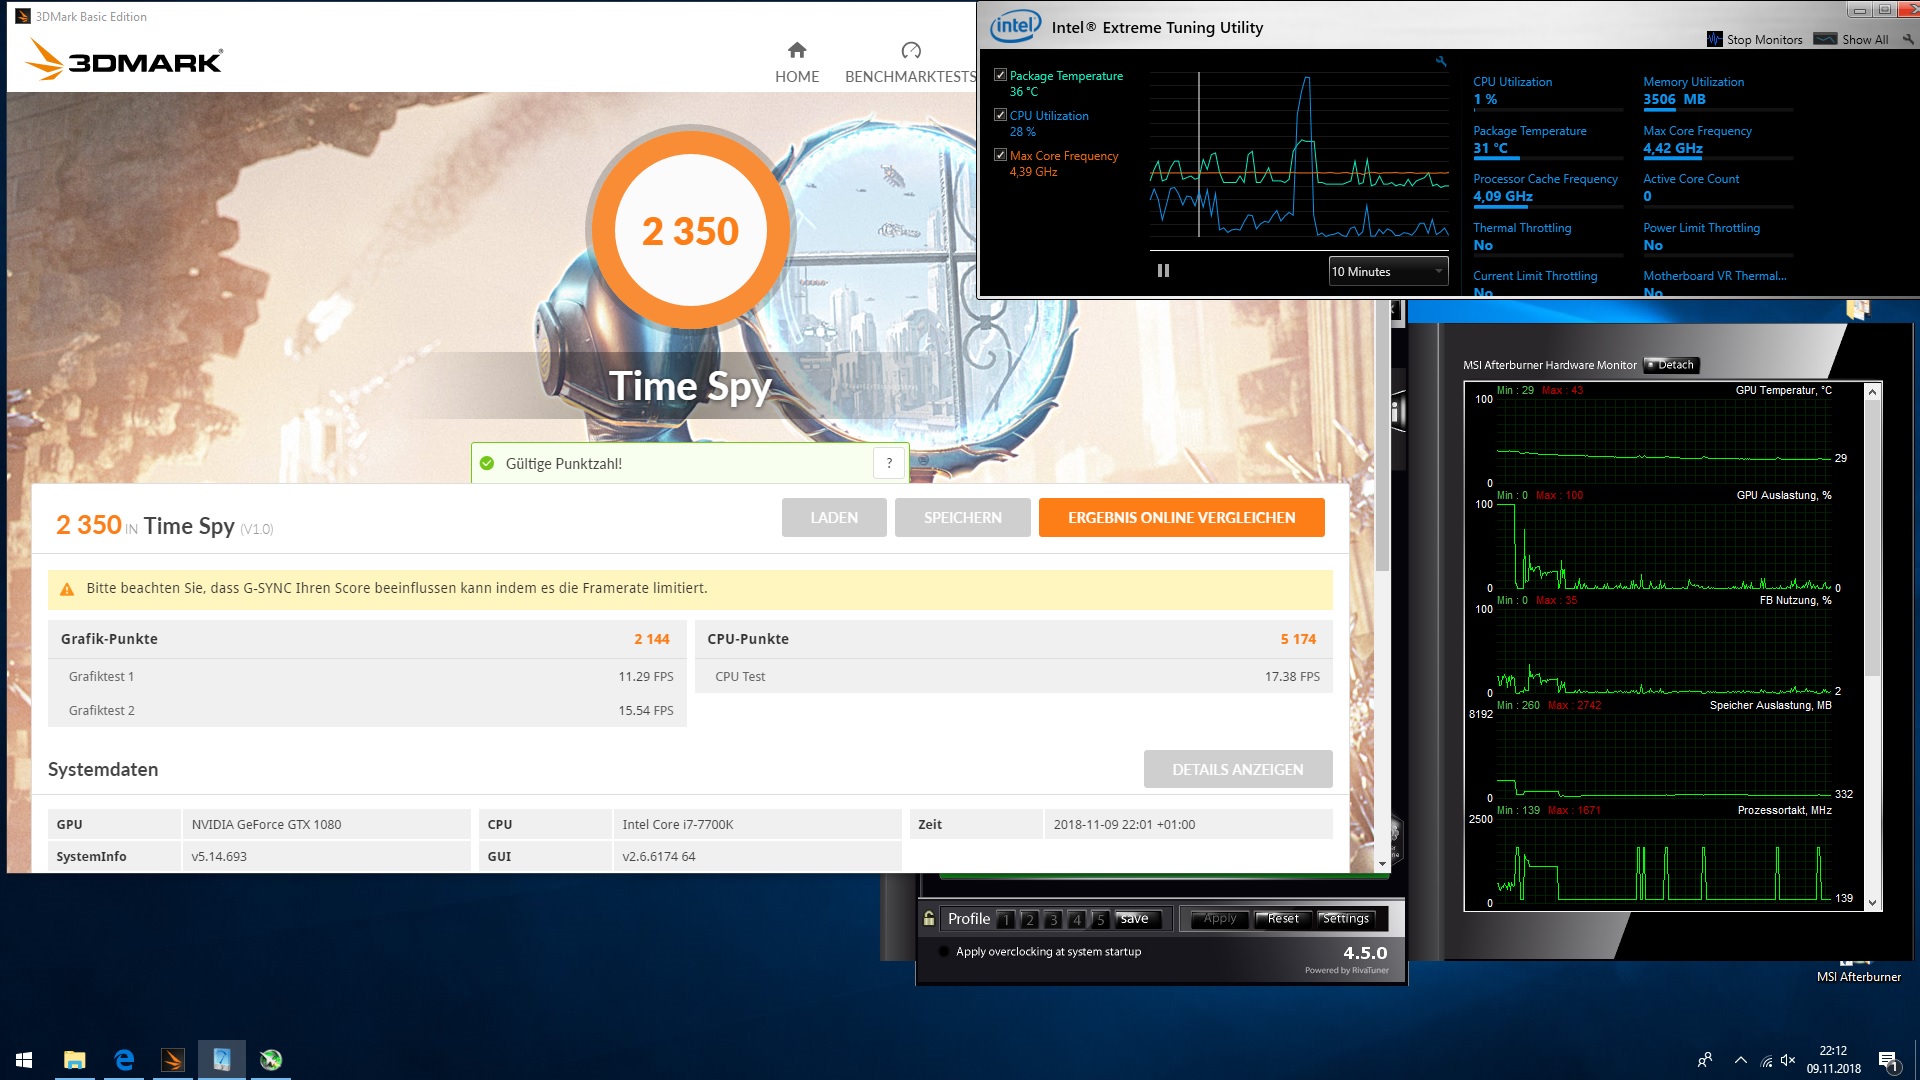Click ERGEBNIS ONLINE VERGLEICHEN button

[1181, 517]
